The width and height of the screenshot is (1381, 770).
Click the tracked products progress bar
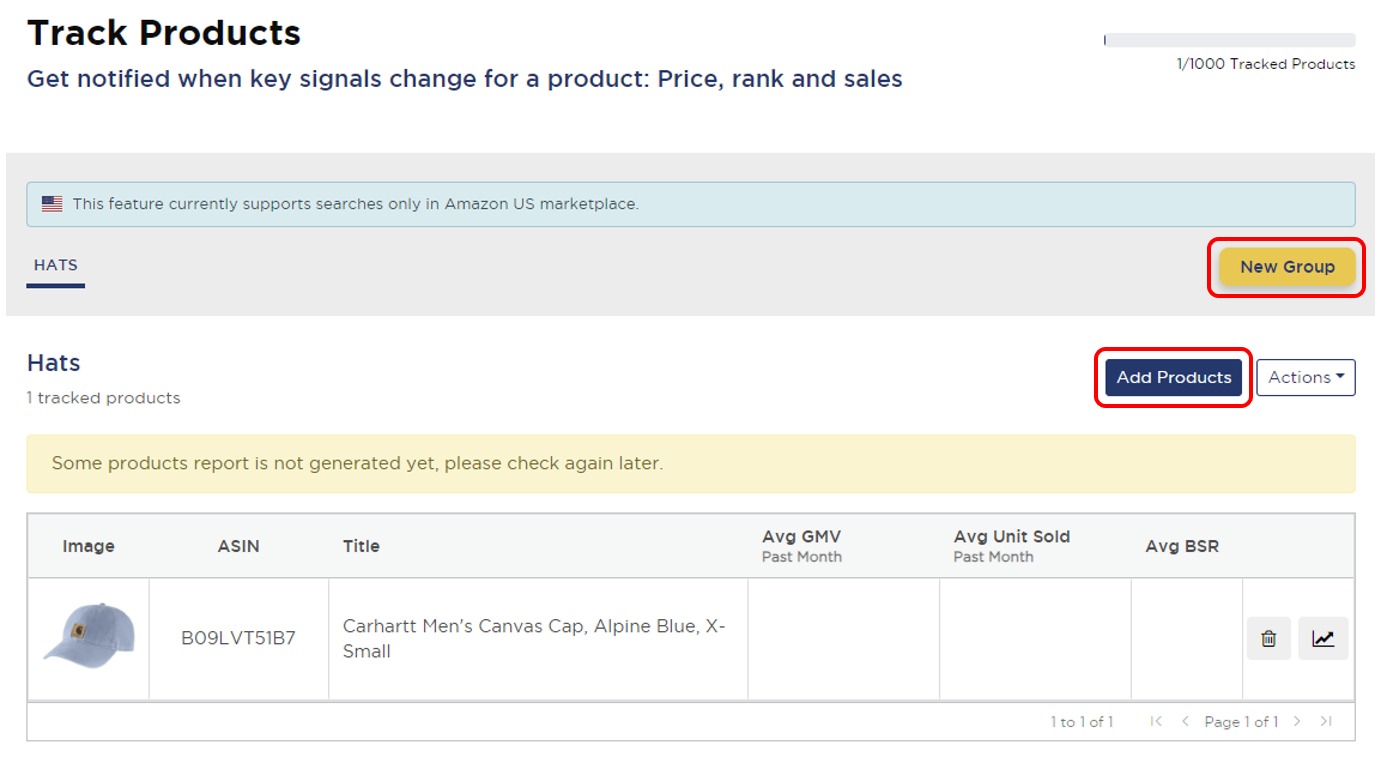pos(1228,40)
